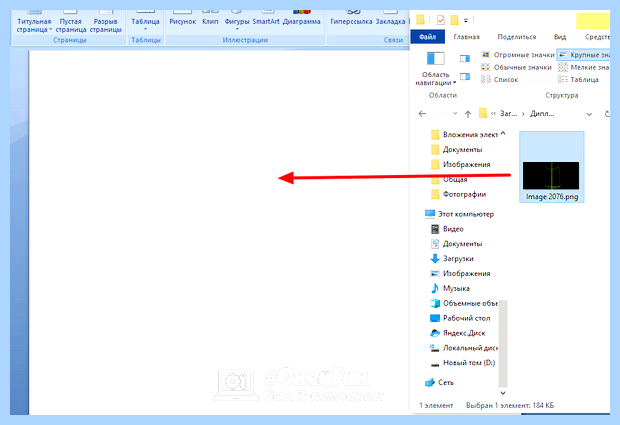Click the navigation pane scrollbar
The image size is (620, 425).
coord(503,343)
